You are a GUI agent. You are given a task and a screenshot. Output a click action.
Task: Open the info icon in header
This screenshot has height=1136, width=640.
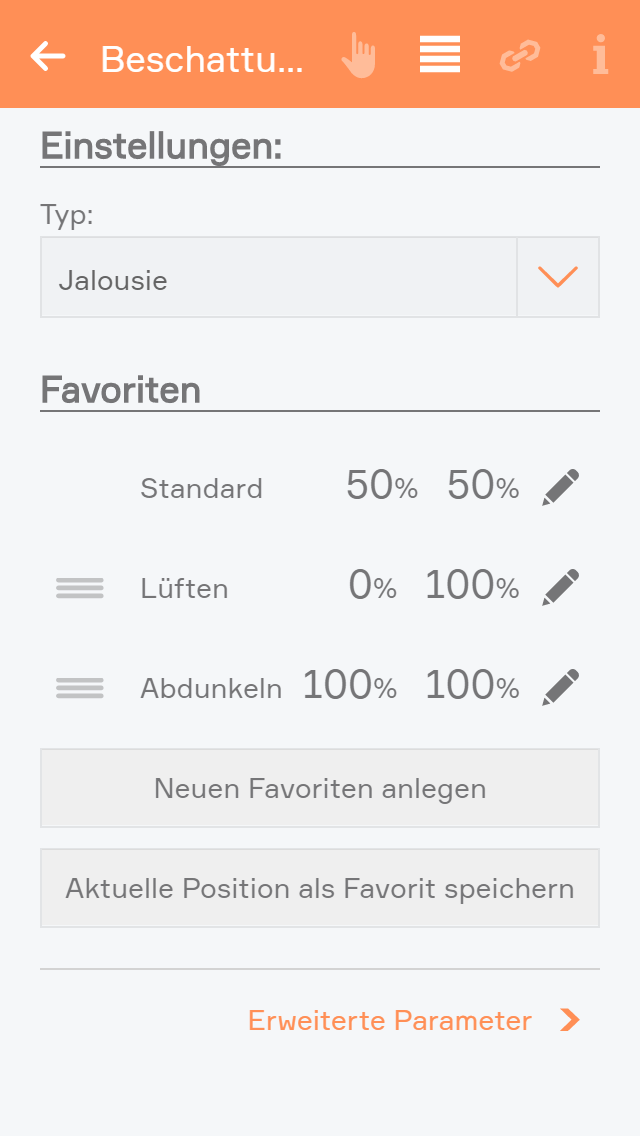pyautogui.click(x=600, y=56)
